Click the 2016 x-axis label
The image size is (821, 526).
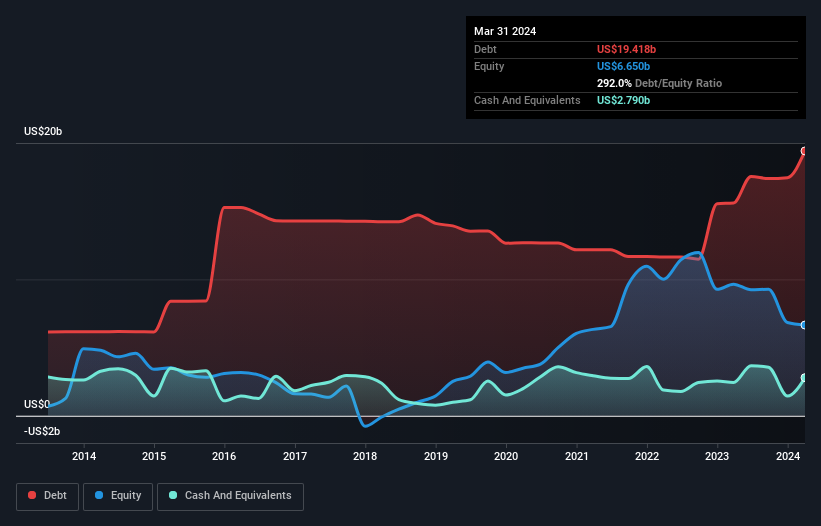(x=224, y=456)
